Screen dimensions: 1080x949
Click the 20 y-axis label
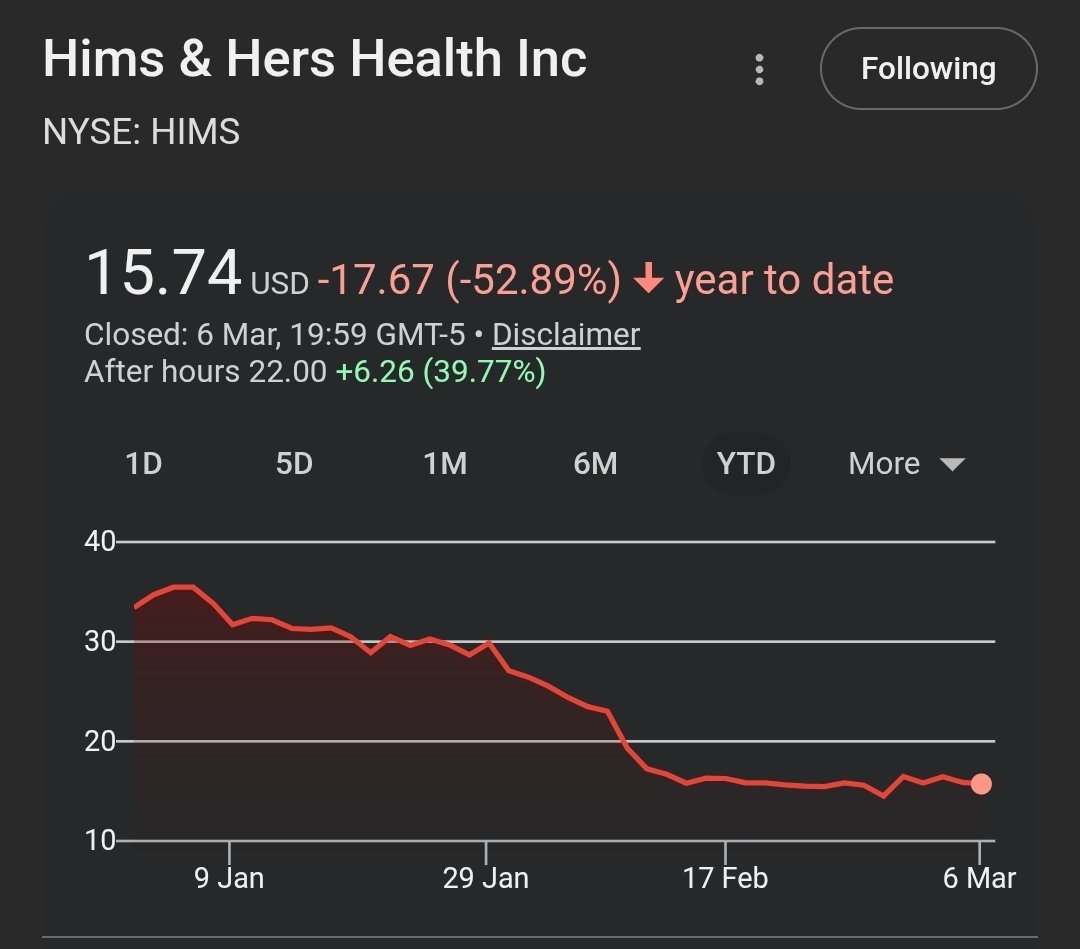[x=100, y=741]
